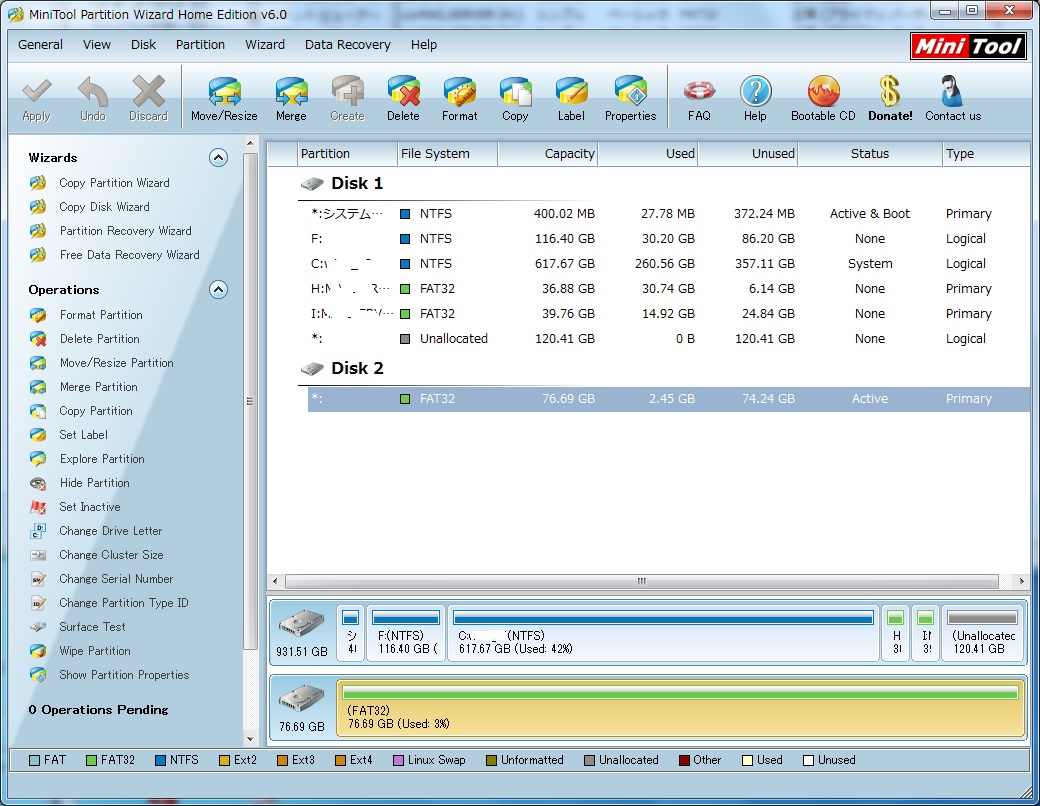Click the sidebar scroll down arrow
The image size is (1040, 806).
[250, 739]
